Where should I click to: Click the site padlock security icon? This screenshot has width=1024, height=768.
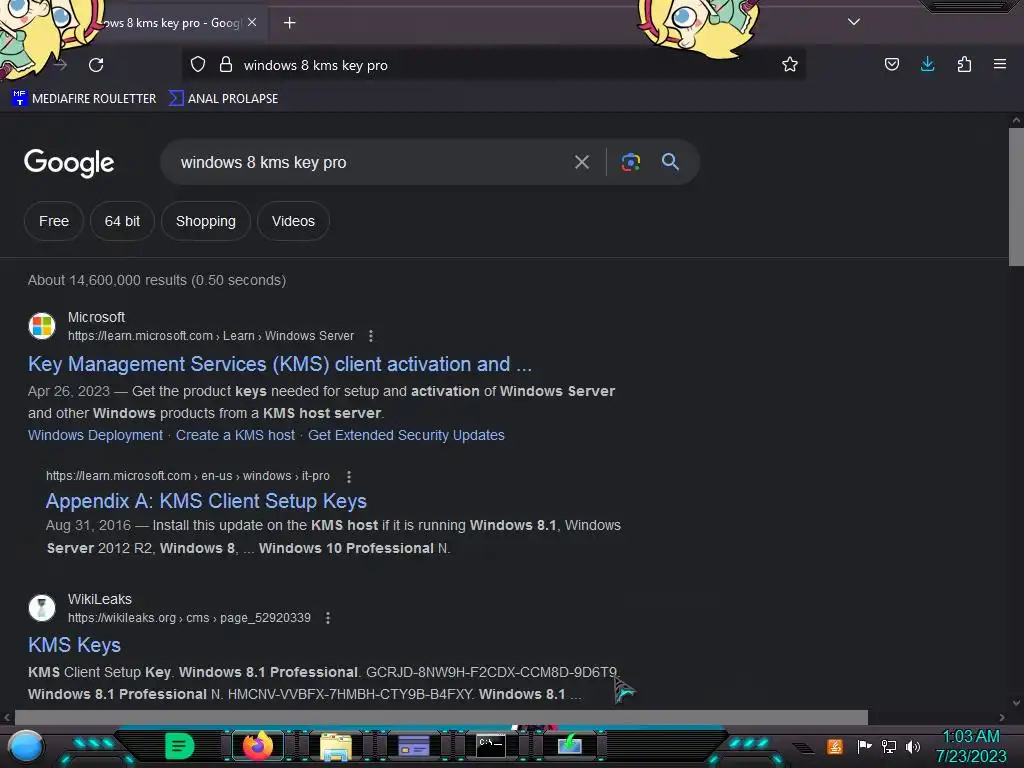[226, 65]
